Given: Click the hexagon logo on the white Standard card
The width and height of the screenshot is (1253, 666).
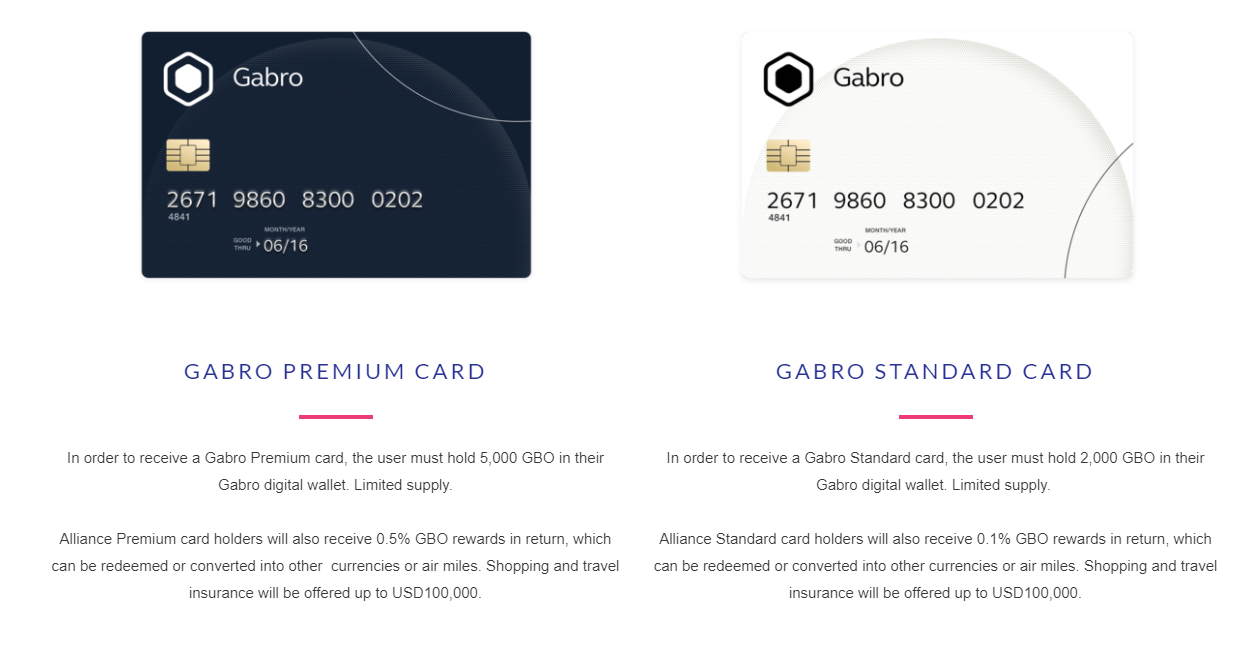Looking at the screenshot, I should (x=788, y=79).
